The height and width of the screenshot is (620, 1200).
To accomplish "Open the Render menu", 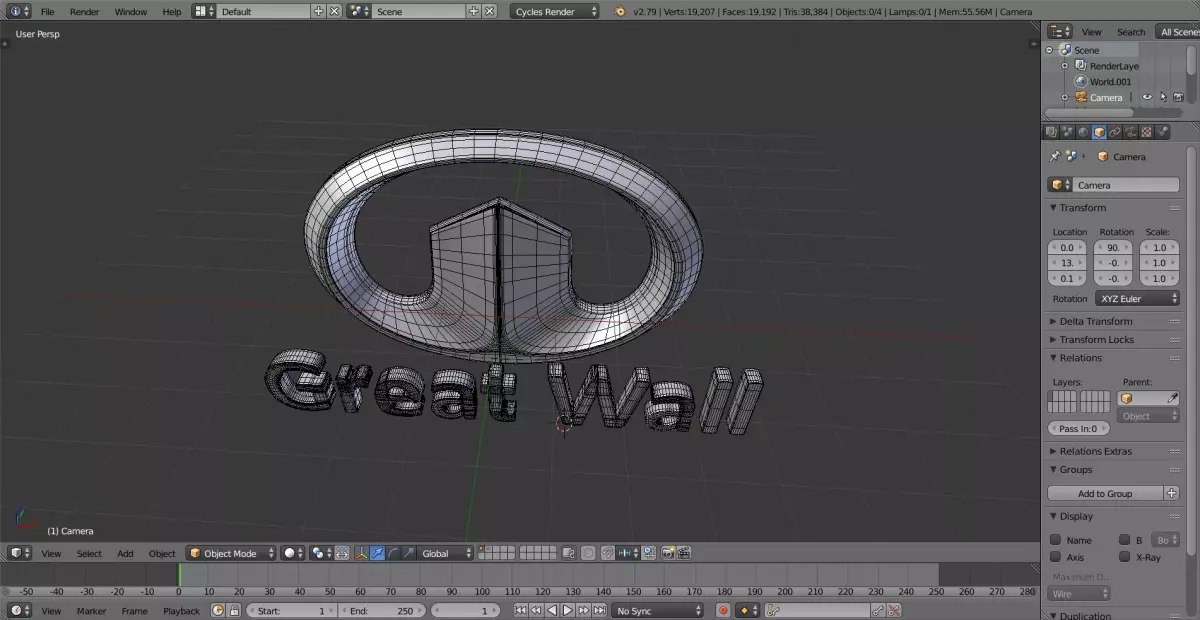I will (84, 11).
